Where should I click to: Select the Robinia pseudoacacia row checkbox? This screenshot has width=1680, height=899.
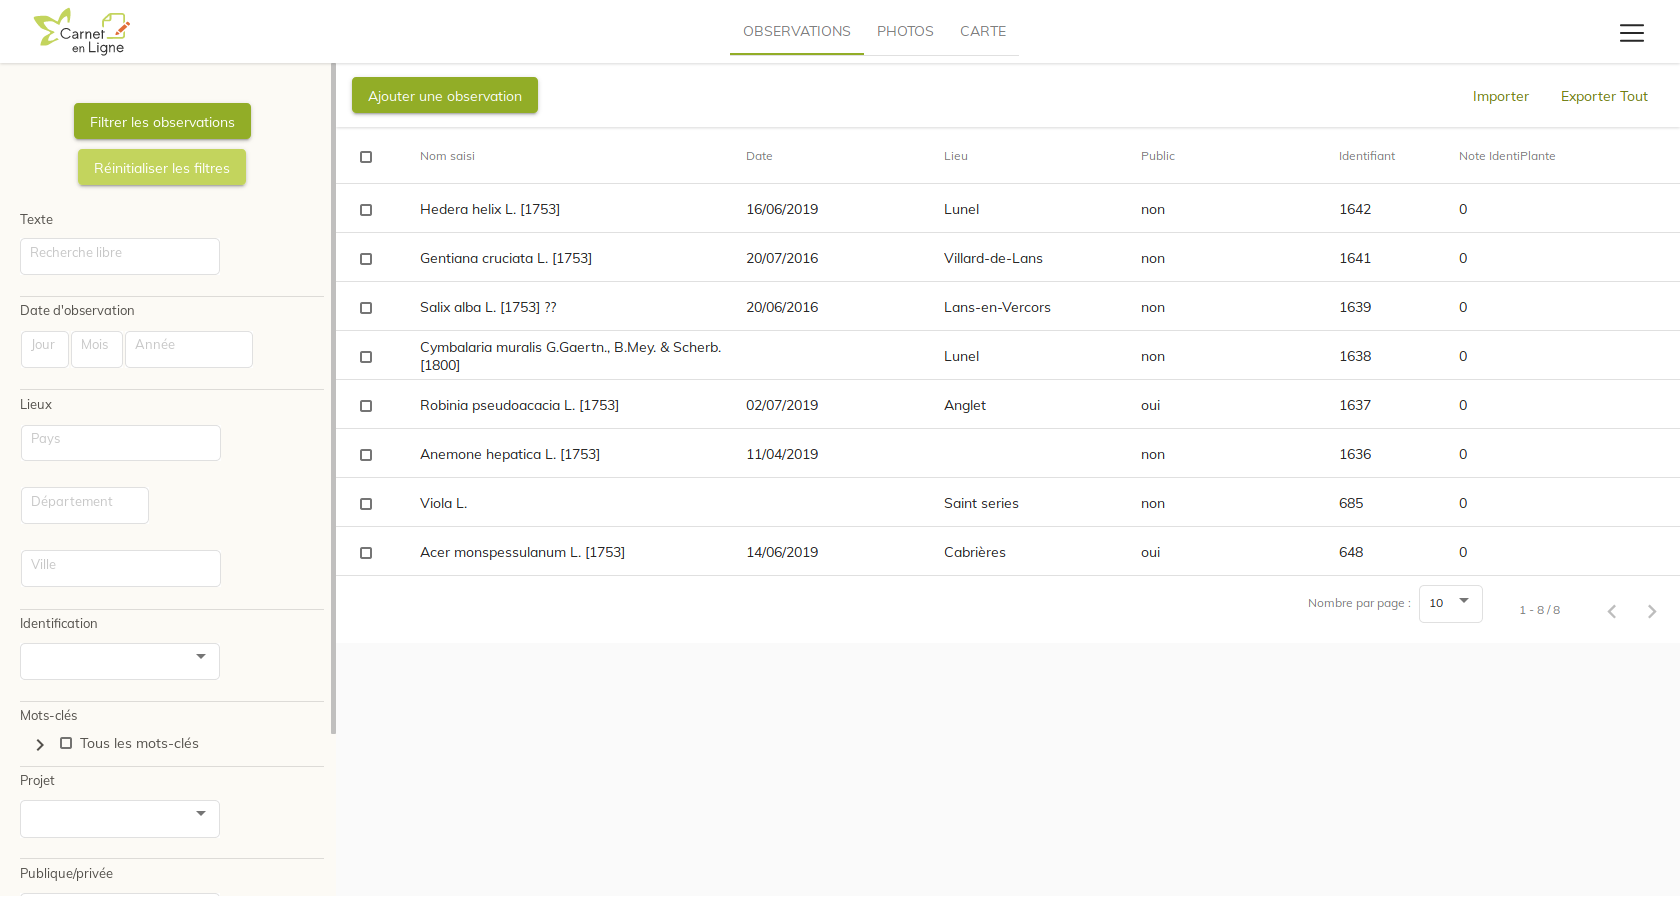tap(366, 406)
